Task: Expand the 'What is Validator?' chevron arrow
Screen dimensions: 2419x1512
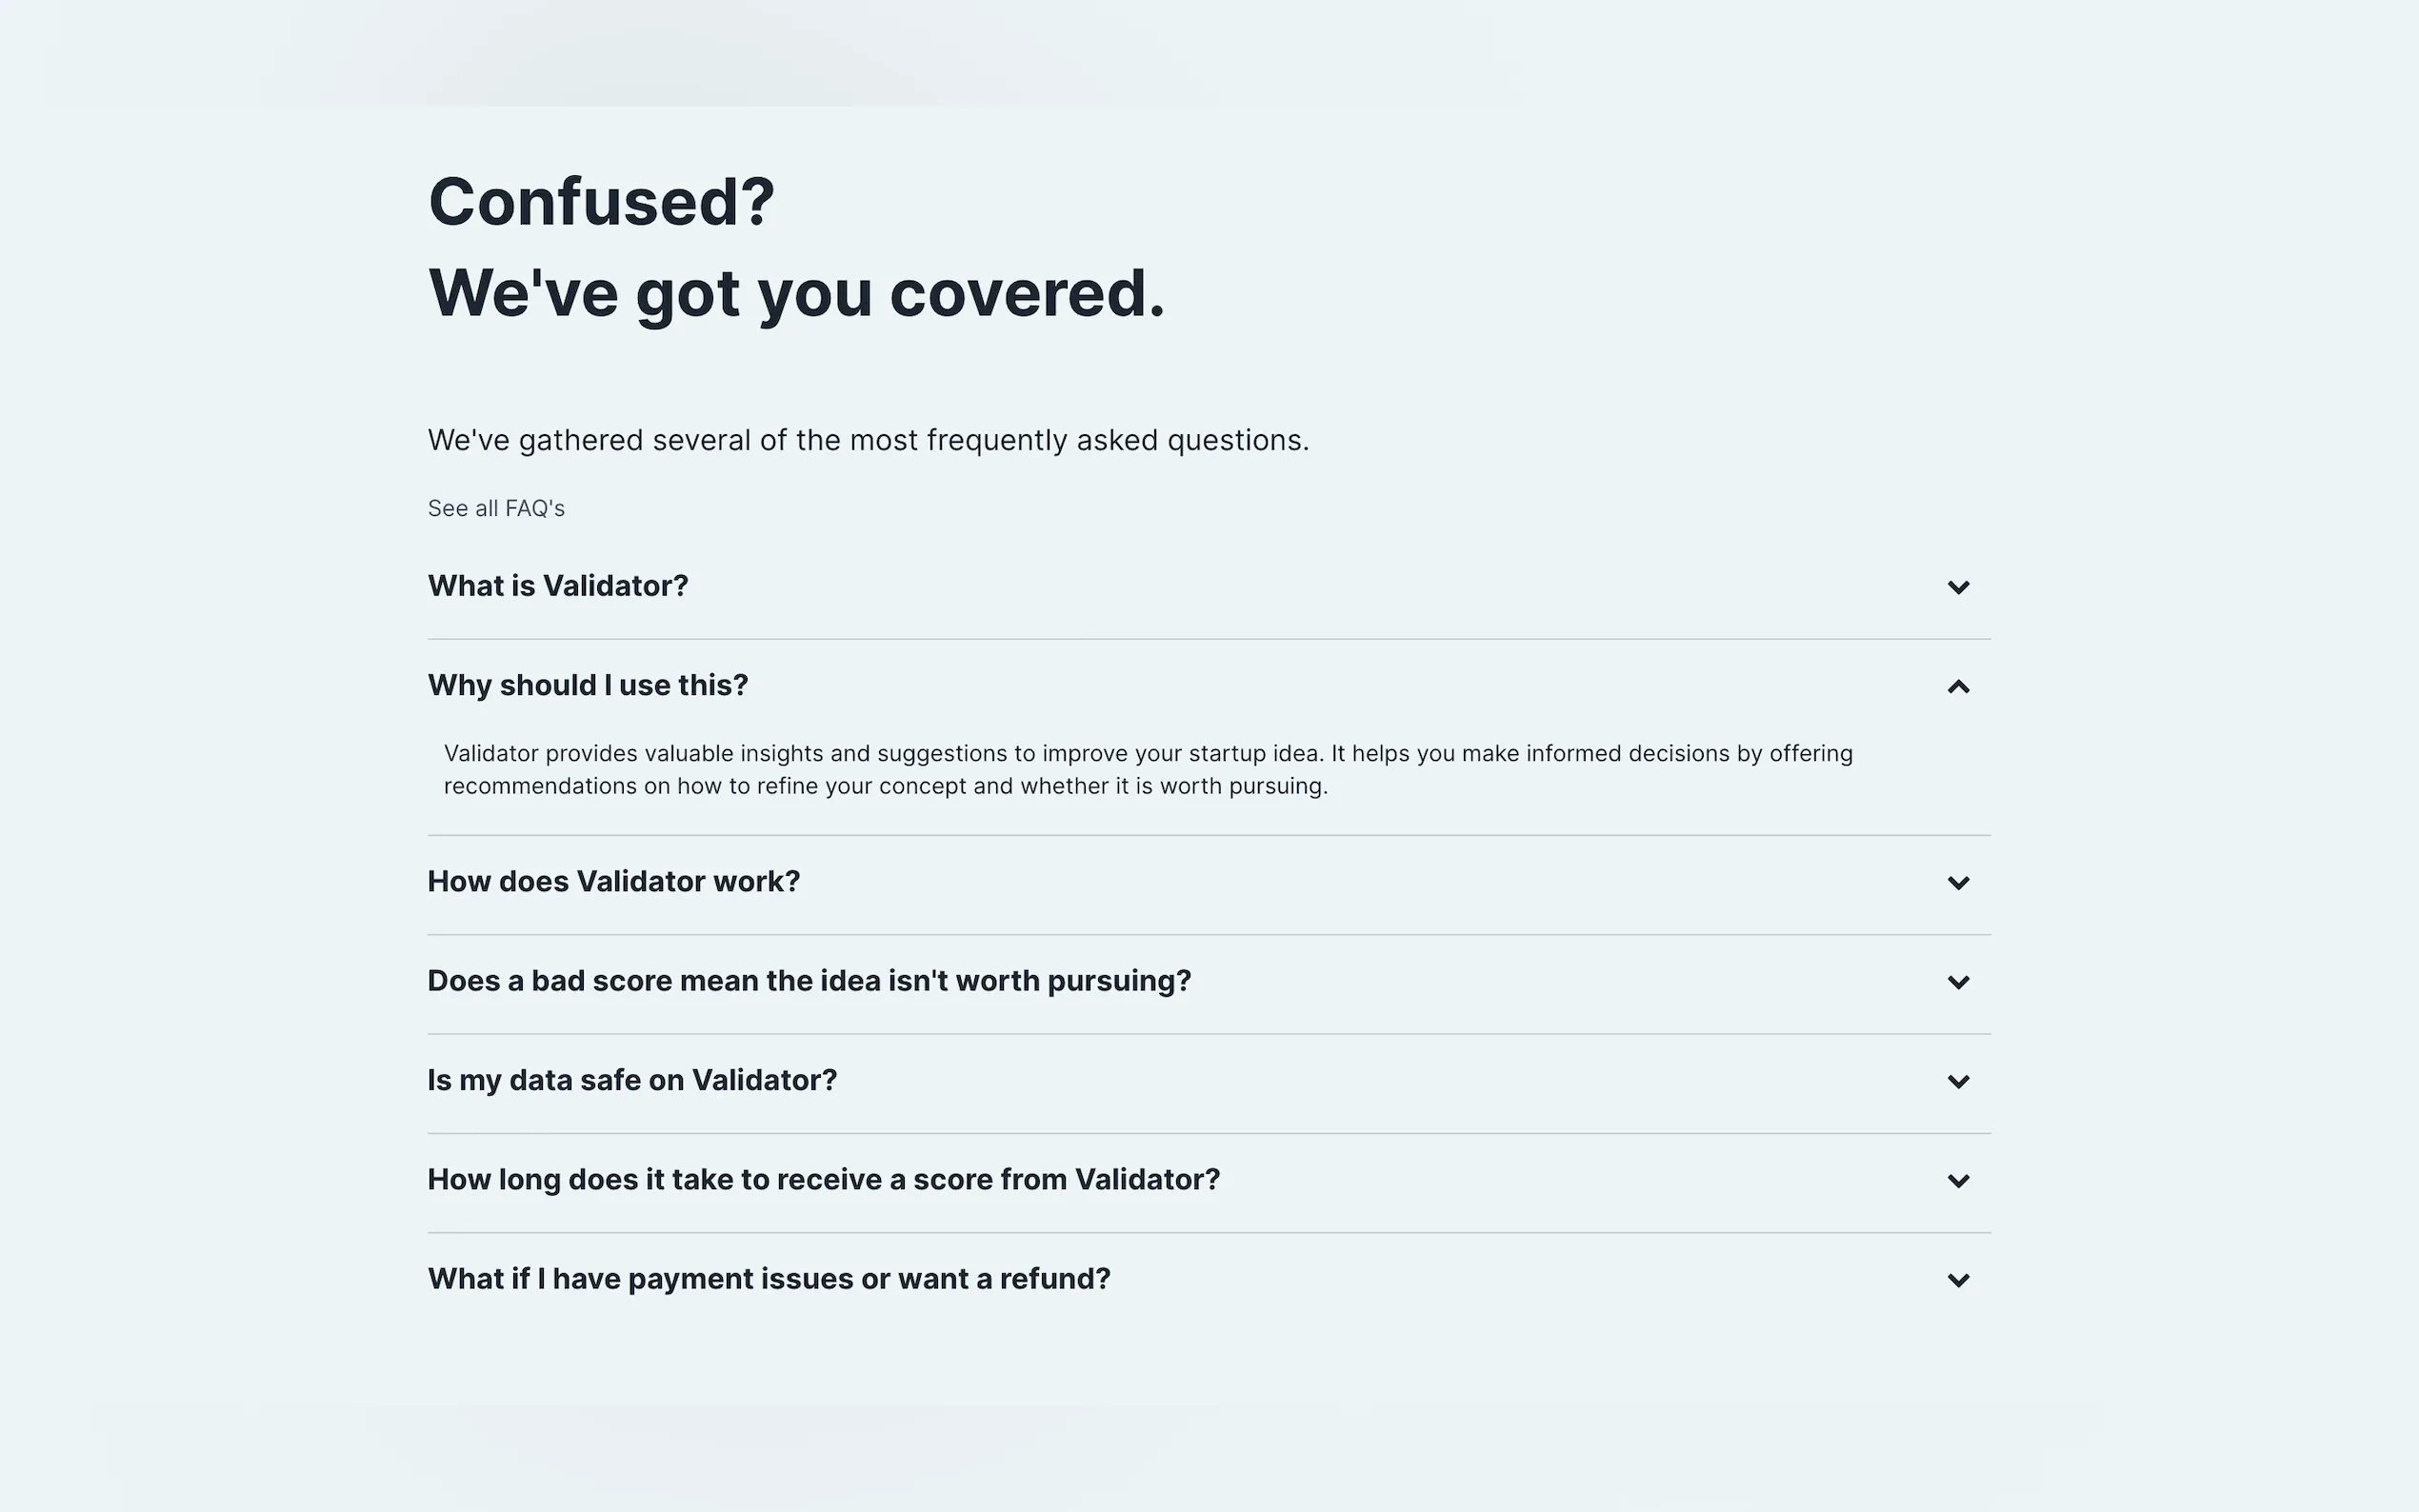Action: tap(1957, 587)
